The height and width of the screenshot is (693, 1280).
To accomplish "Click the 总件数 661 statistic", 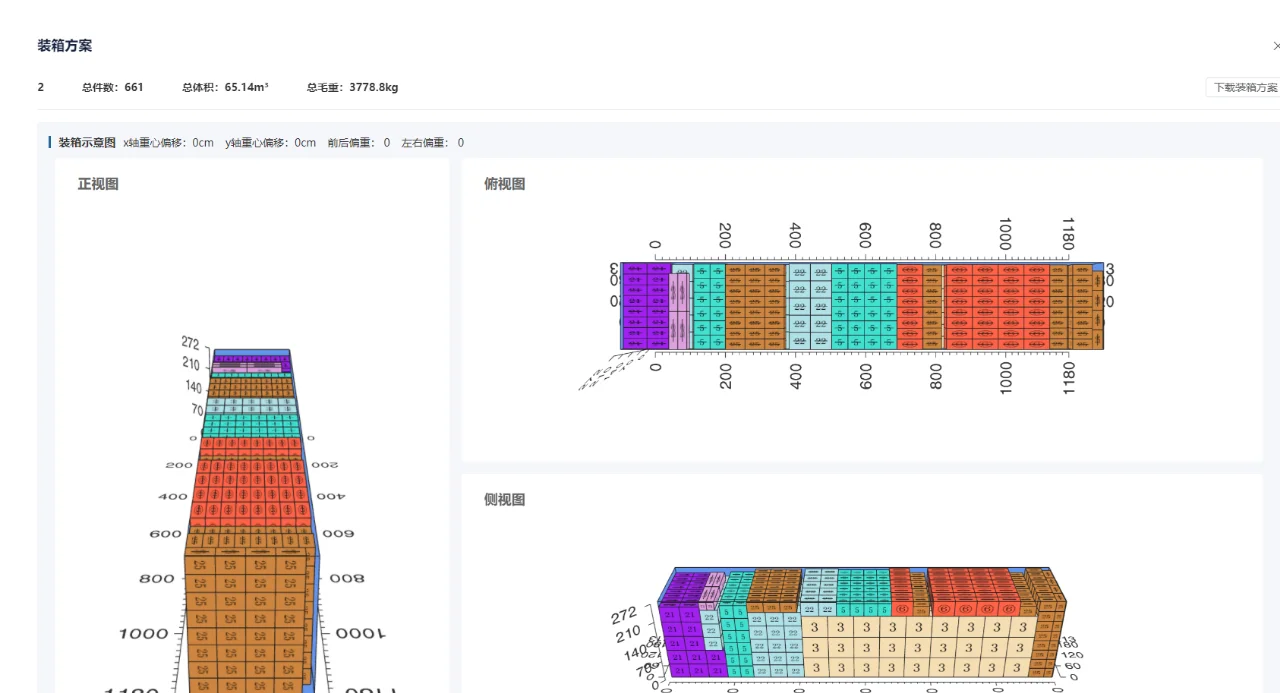I will click(108, 87).
